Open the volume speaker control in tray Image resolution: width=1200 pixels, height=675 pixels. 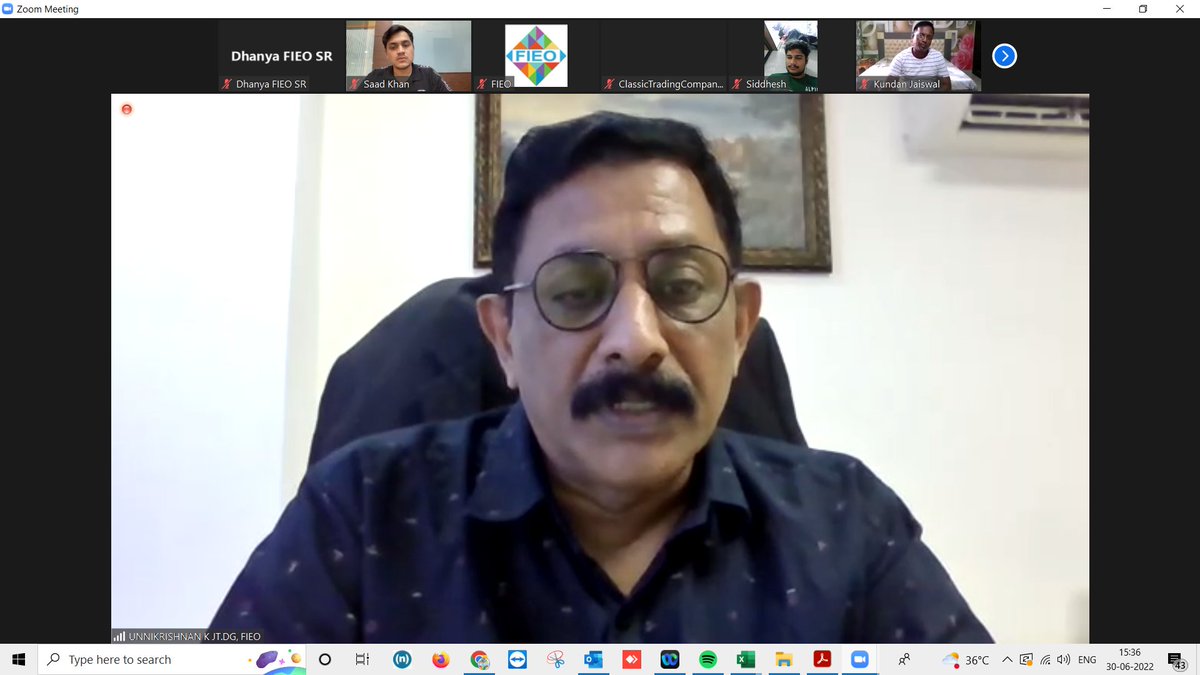pyautogui.click(x=1063, y=660)
